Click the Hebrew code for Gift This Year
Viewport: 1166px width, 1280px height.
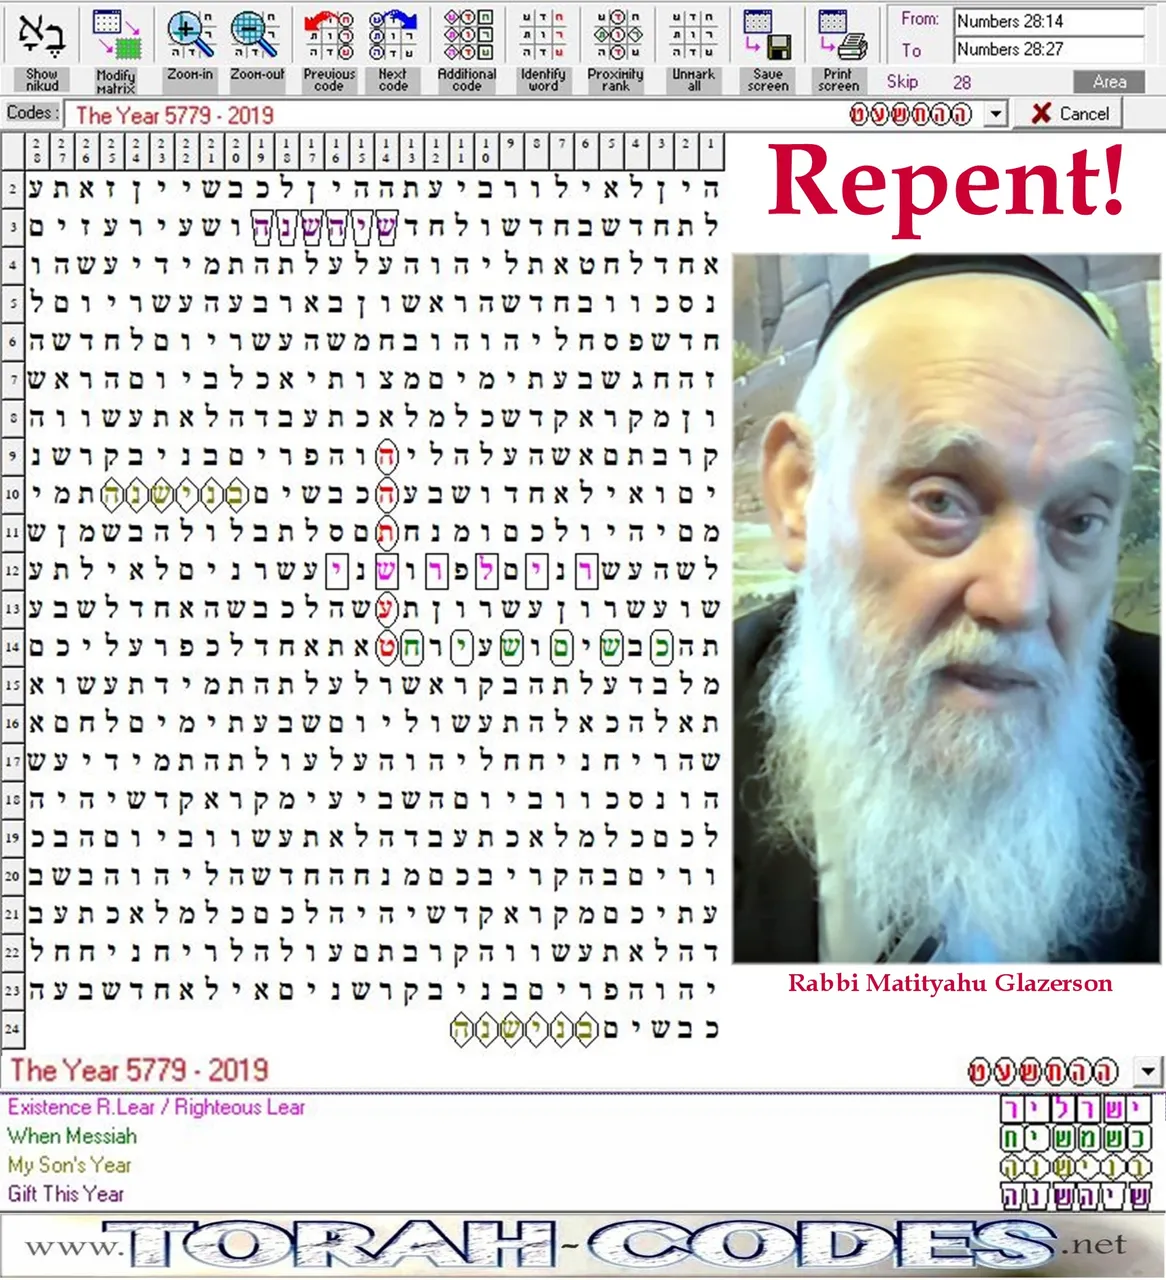(x=1077, y=1195)
